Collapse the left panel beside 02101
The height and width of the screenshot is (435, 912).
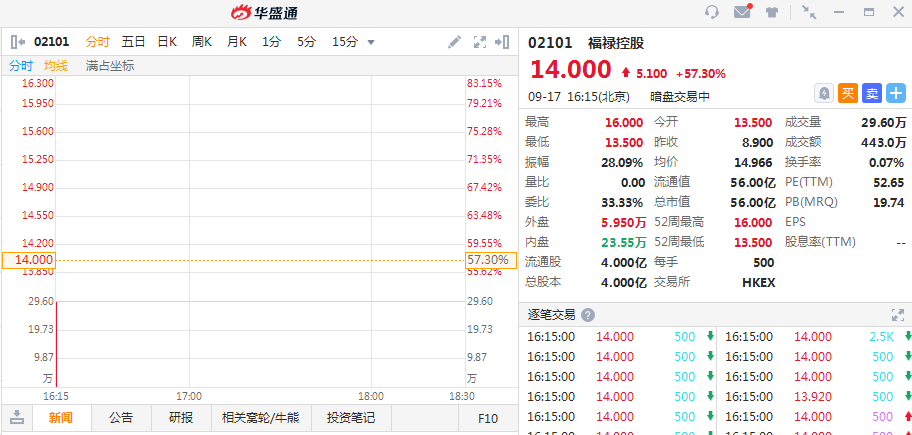click(18, 42)
